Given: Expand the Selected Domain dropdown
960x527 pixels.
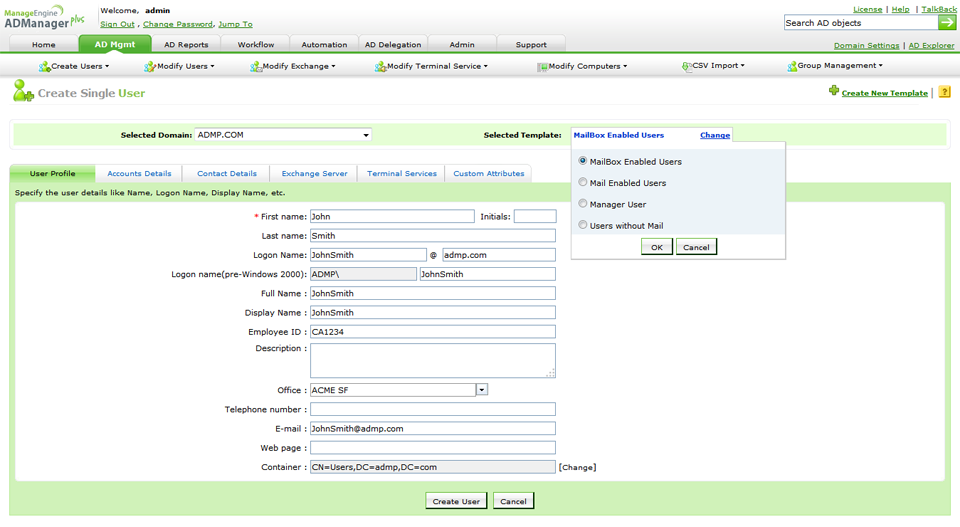Looking at the screenshot, I should (366, 135).
